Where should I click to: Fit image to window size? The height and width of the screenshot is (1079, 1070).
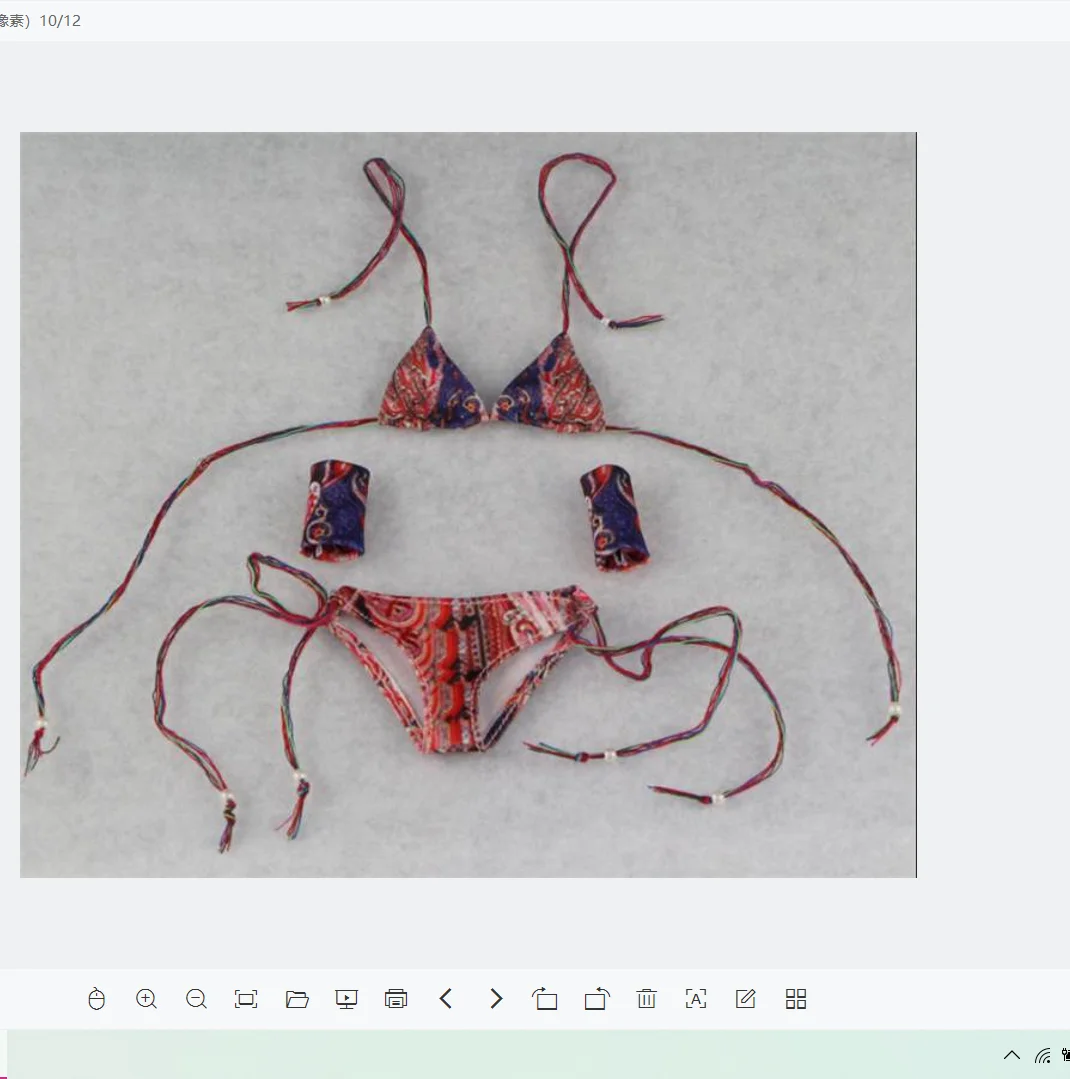pos(246,999)
